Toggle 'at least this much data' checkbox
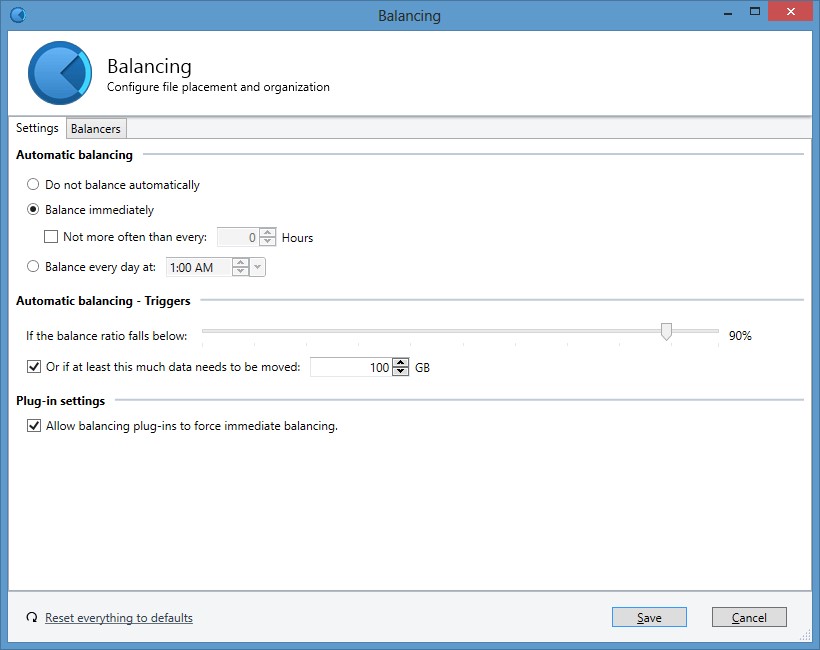Viewport: 820px width, 650px height. tap(35, 367)
